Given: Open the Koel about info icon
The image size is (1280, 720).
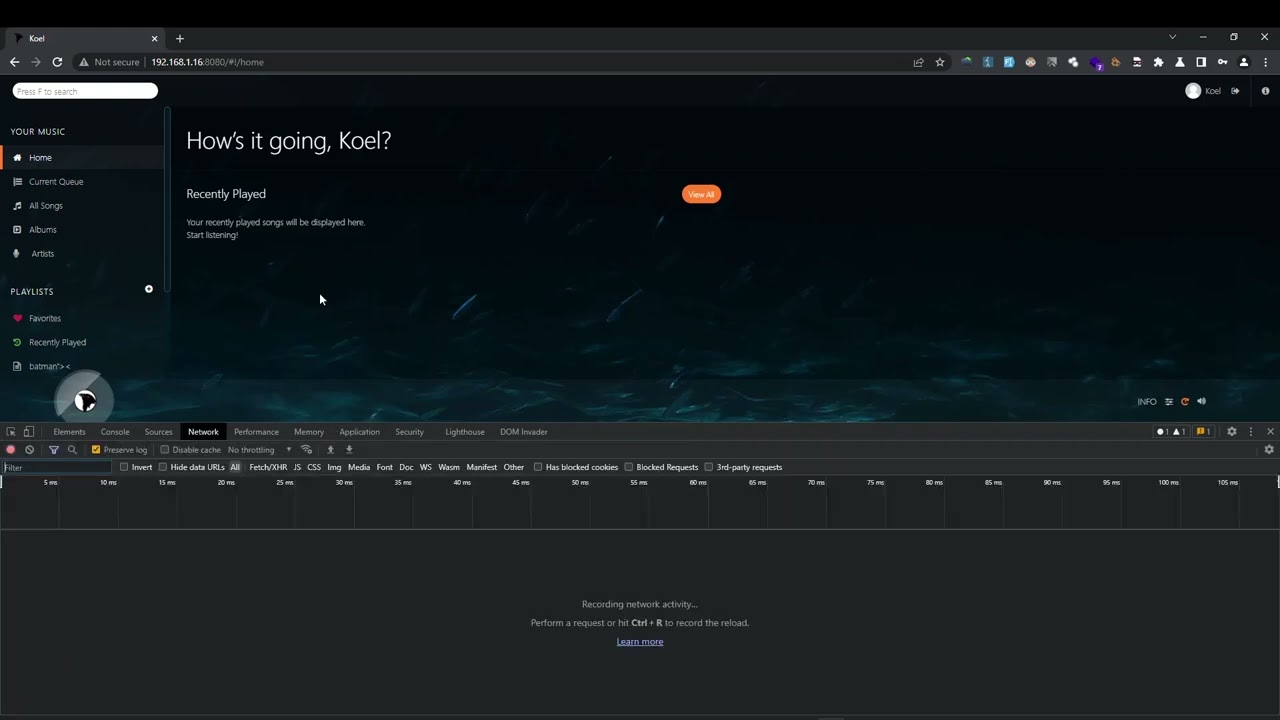Looking at the screenshot, I should coord(1265,91).
